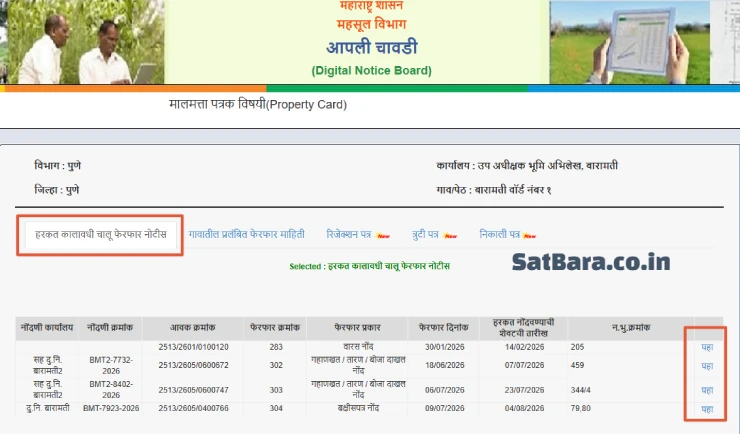Image resolution: width=740 pixels, height=434 pixels.
Task: View notice पहा for फेरफार 304
Action: coord(707,409)
